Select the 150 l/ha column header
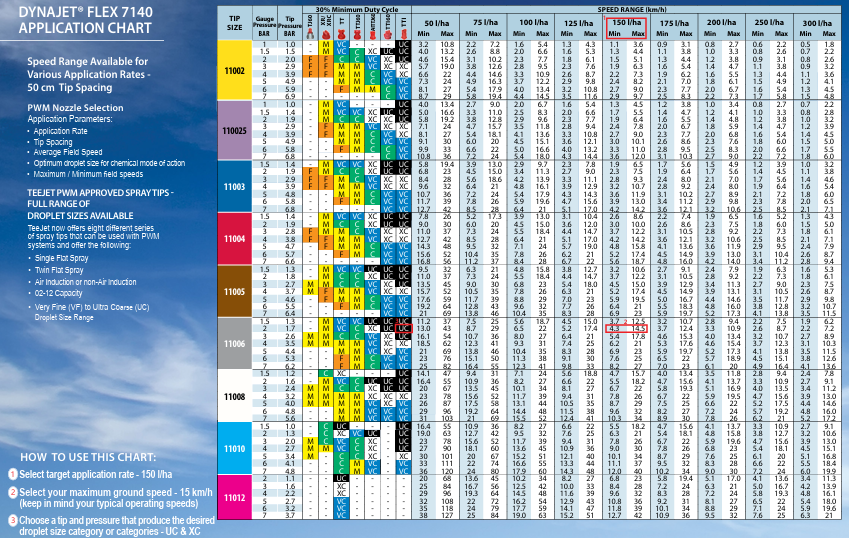The height and width of the screenshot is (538, 849). [x=626, y=22]
